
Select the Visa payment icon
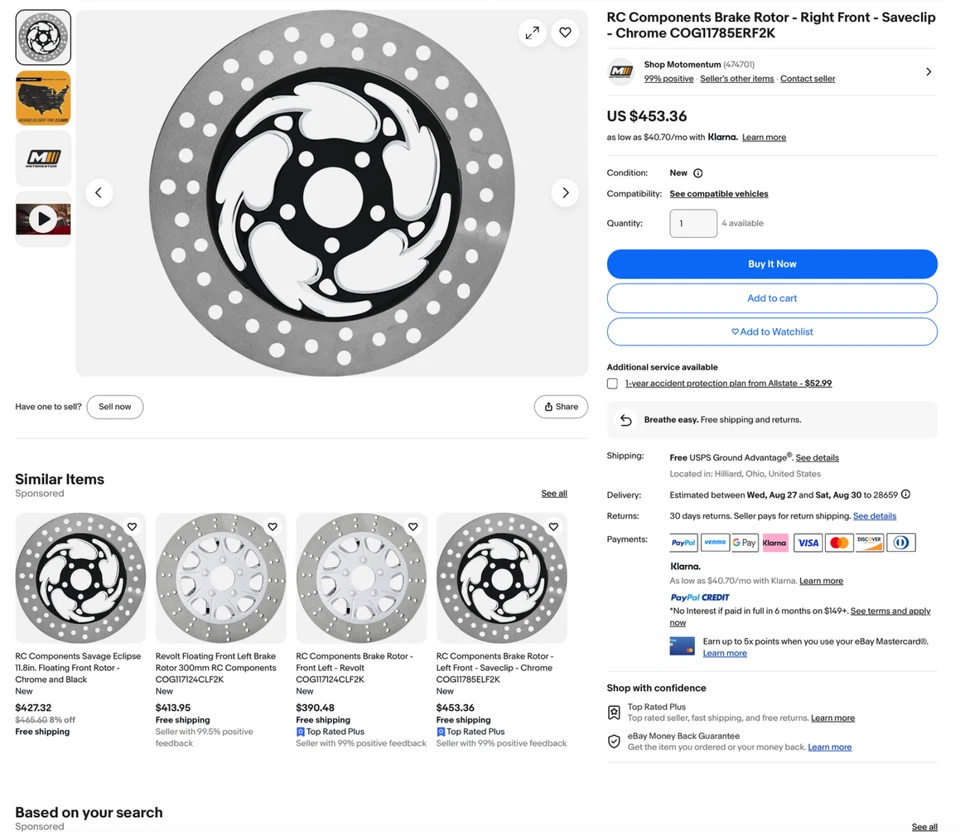[x=808, y=542]
